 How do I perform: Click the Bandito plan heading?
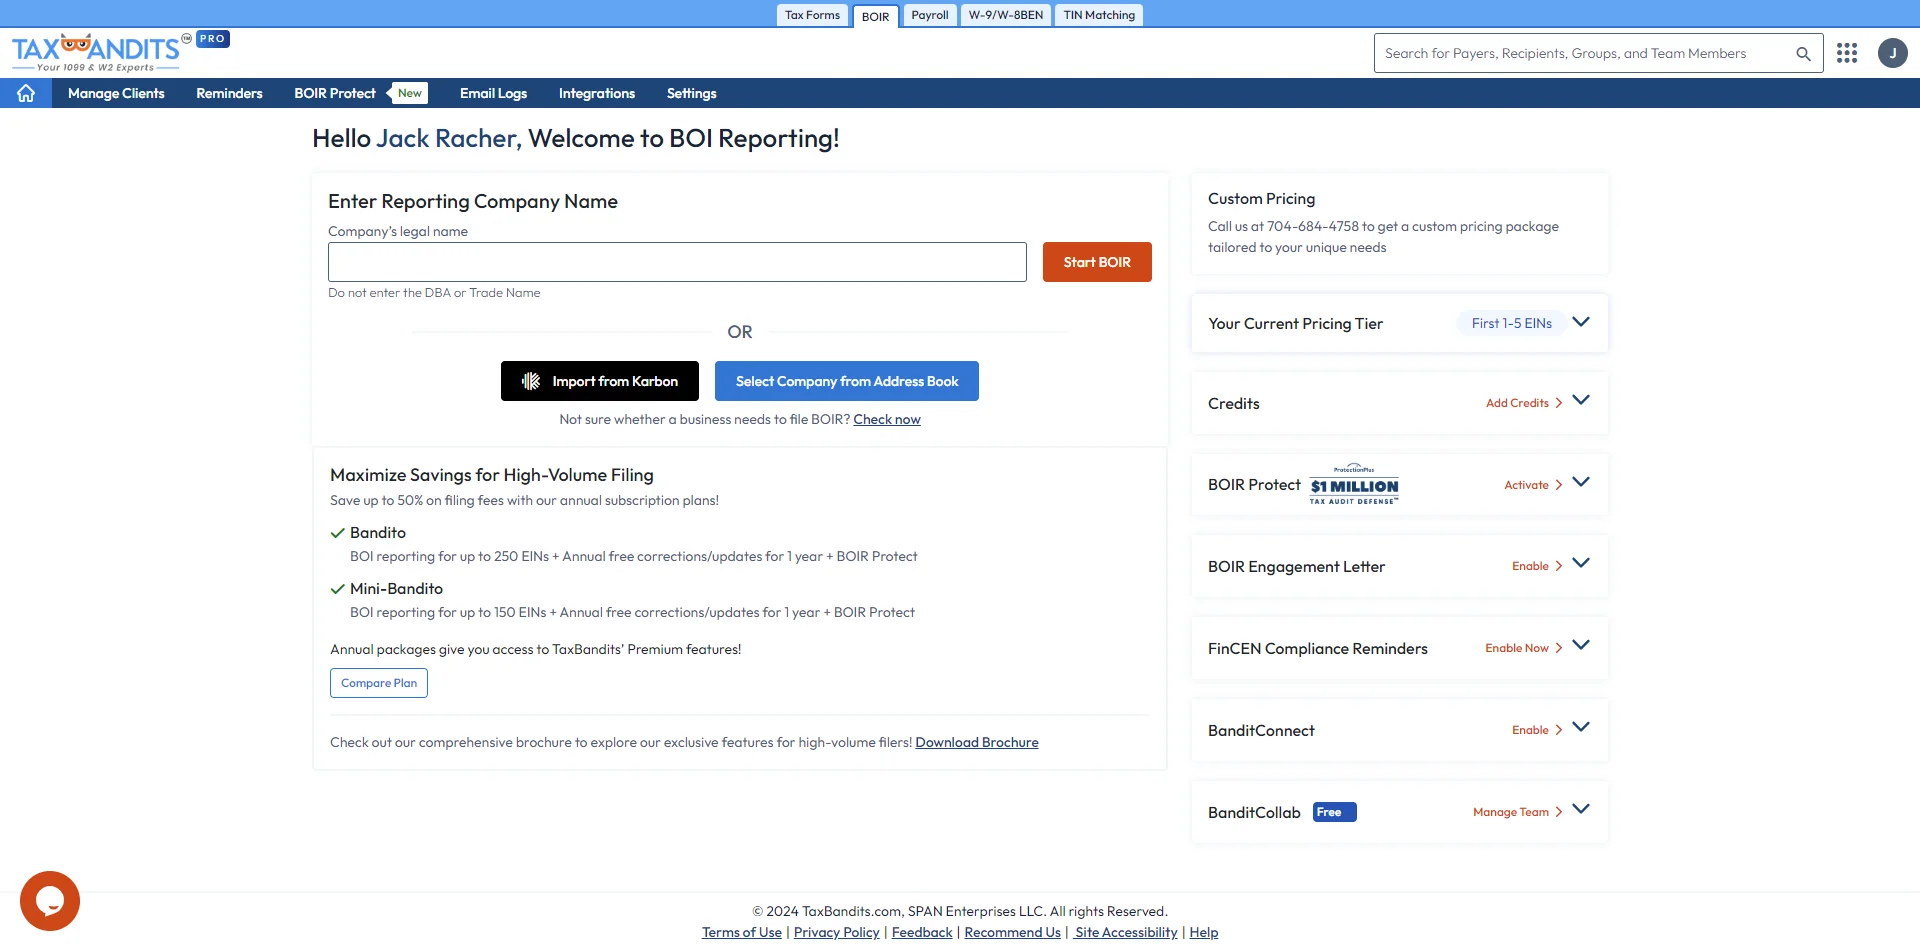378,533
